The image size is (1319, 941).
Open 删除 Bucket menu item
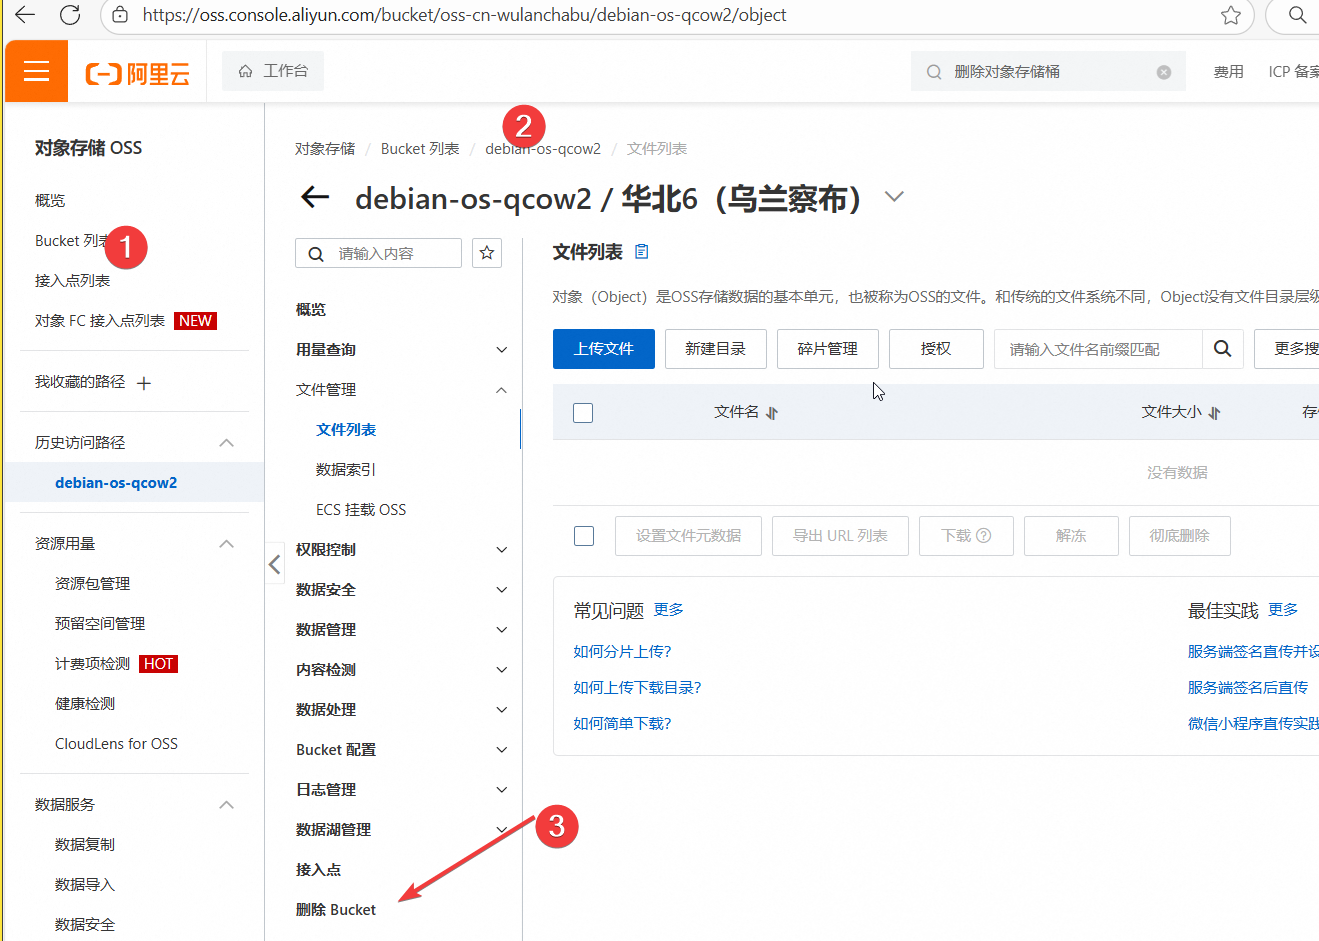tap(336, 910)
